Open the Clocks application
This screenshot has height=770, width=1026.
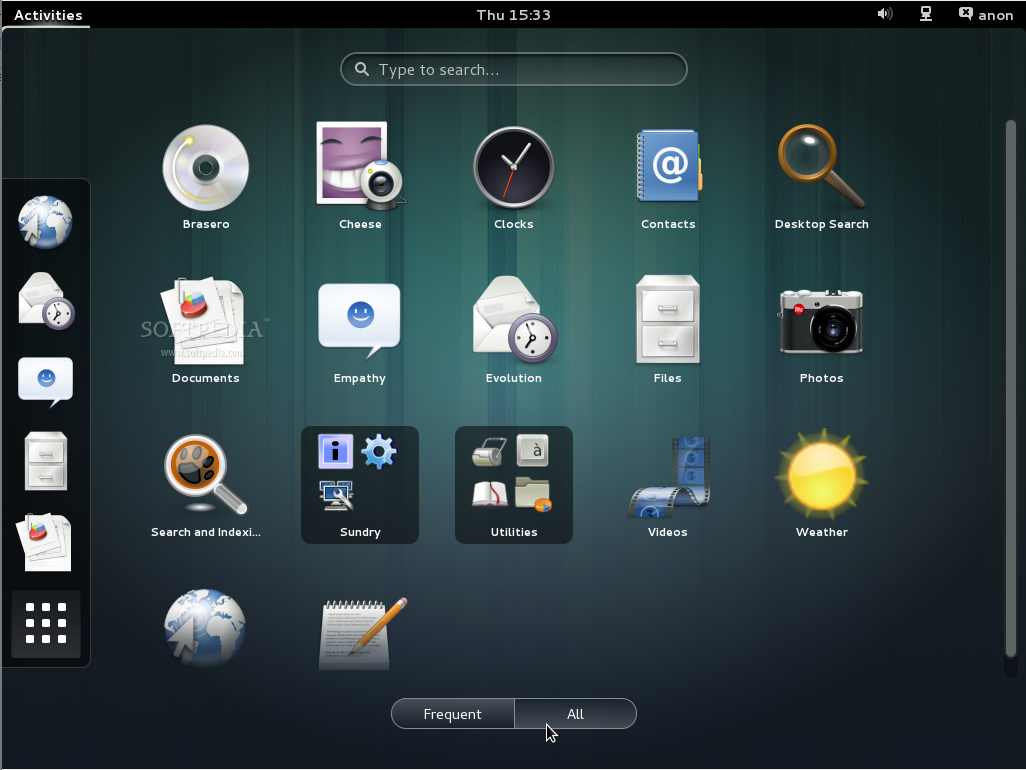(514, 177)
